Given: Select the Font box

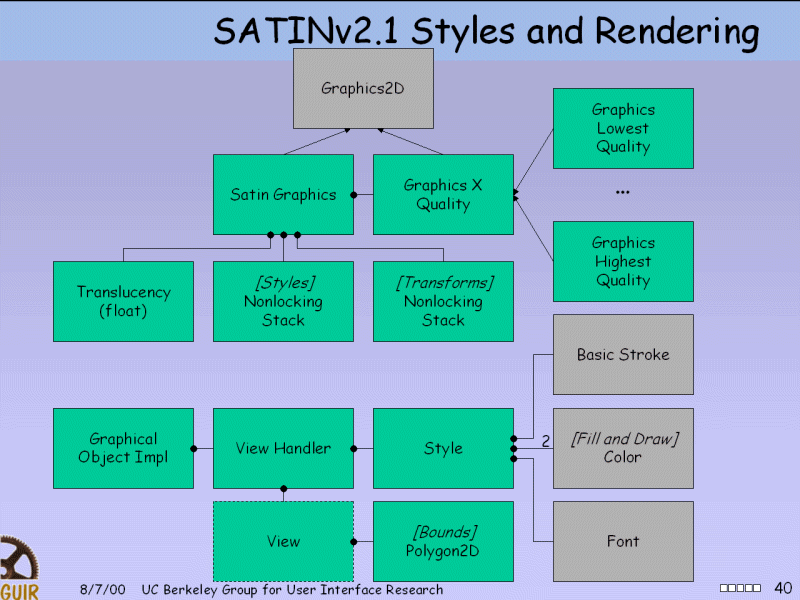Looking at the screenshot, I should pyautogui.click(x=623, y=541).
